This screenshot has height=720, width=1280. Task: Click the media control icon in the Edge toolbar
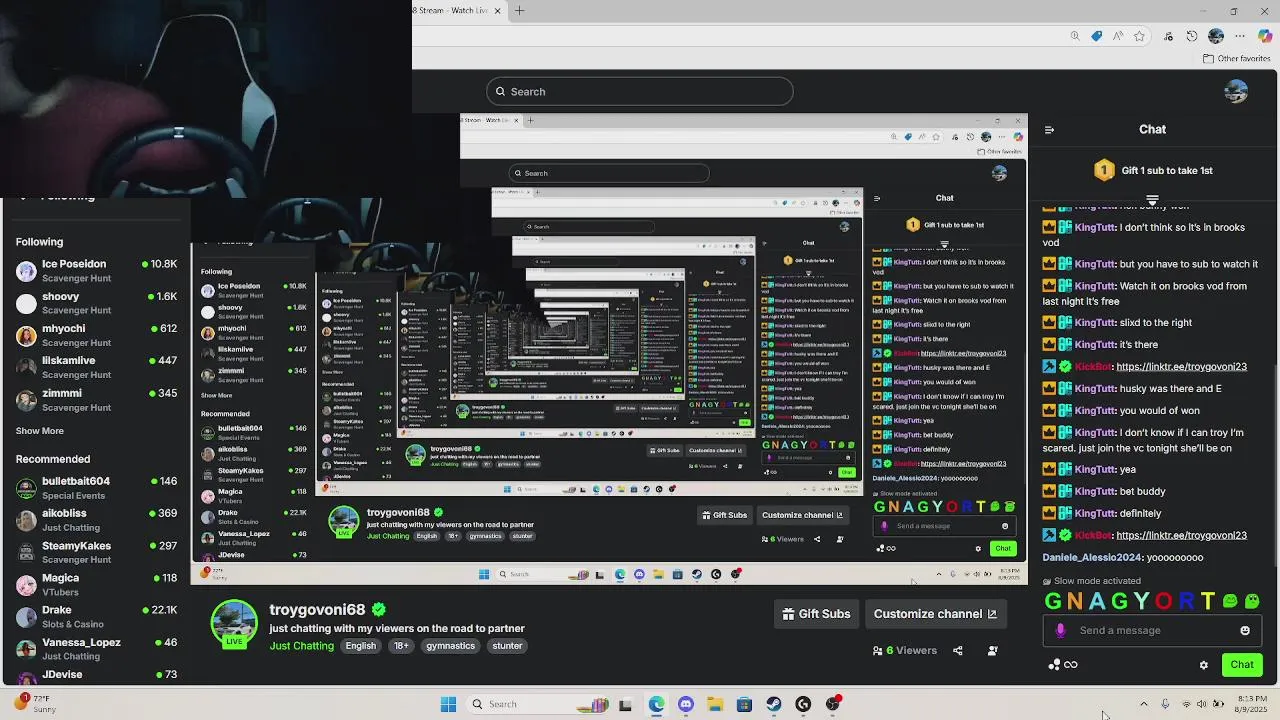(x=1168, y=36)
